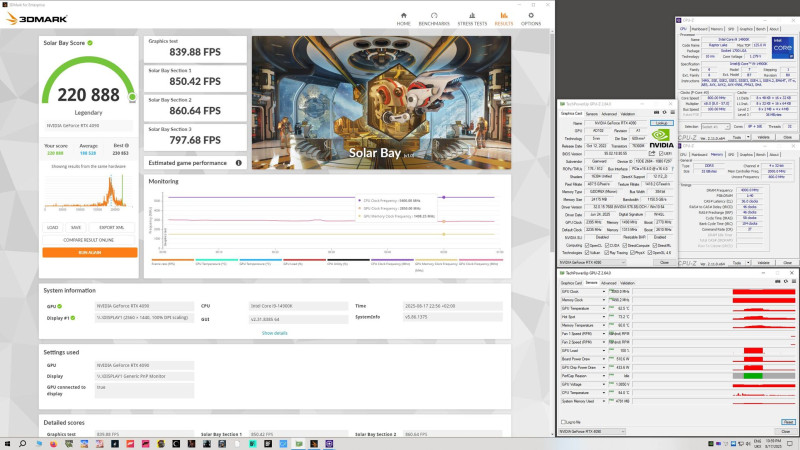Click the screenshot camera icon in GPU-Z Graphics Card window
Image resolution: width=800 pixels, height=450 pixels.
click(x=657, y=113)
